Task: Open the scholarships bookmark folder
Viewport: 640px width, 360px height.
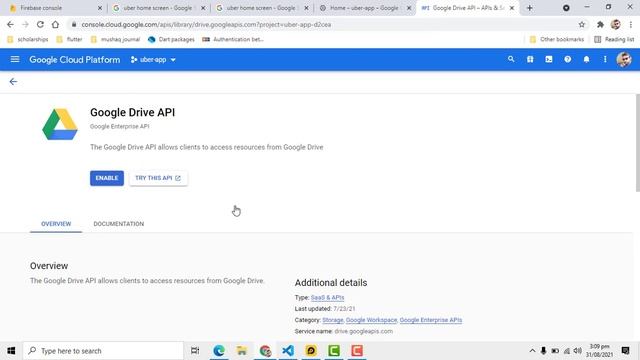Action: (x=28, y=39)
